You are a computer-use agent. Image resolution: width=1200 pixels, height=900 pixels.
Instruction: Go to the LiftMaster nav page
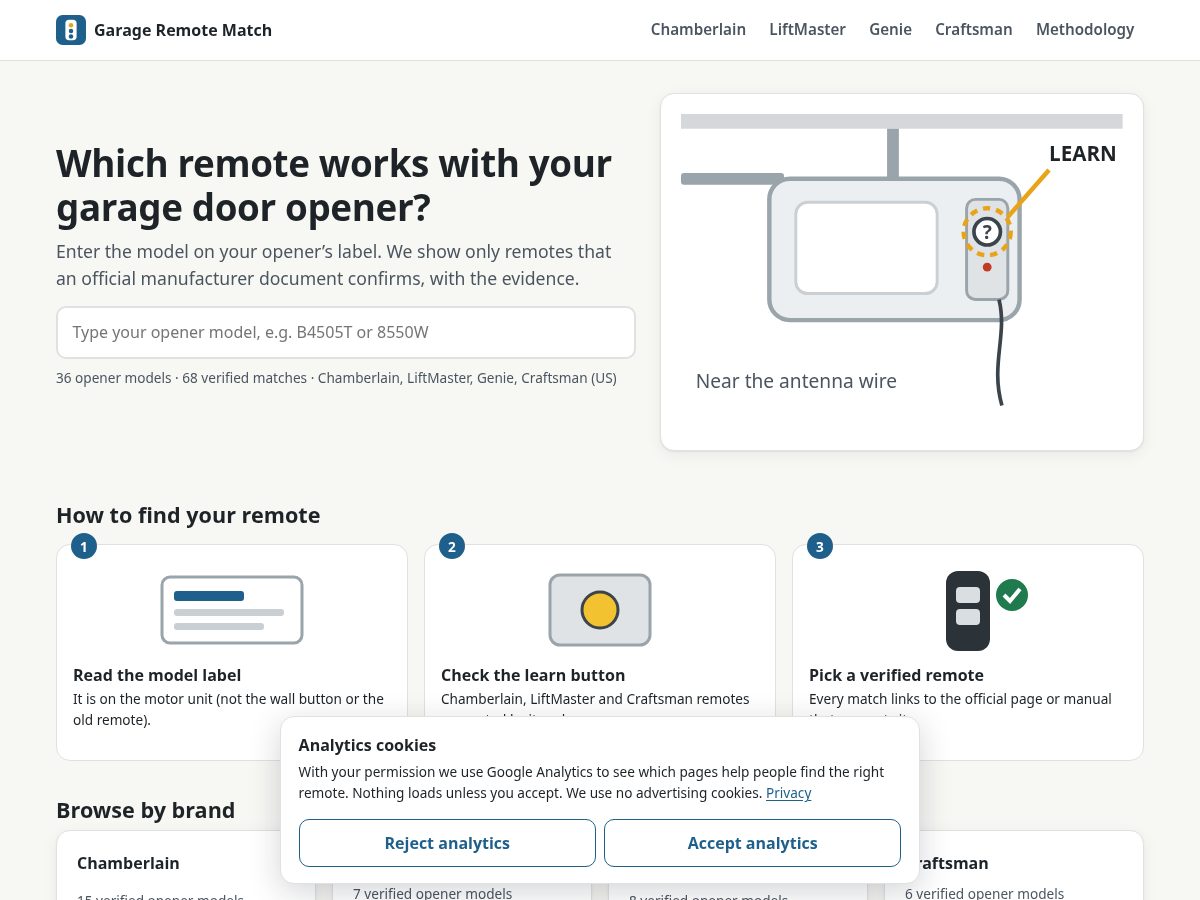click(807, 30)
